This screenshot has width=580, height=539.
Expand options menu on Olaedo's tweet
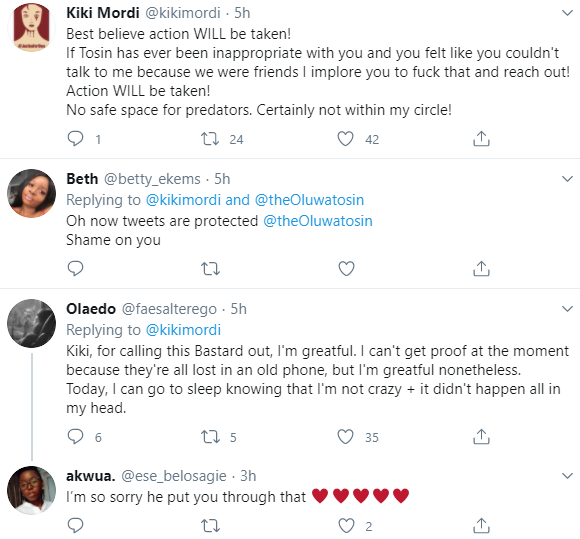coord(567,309)
